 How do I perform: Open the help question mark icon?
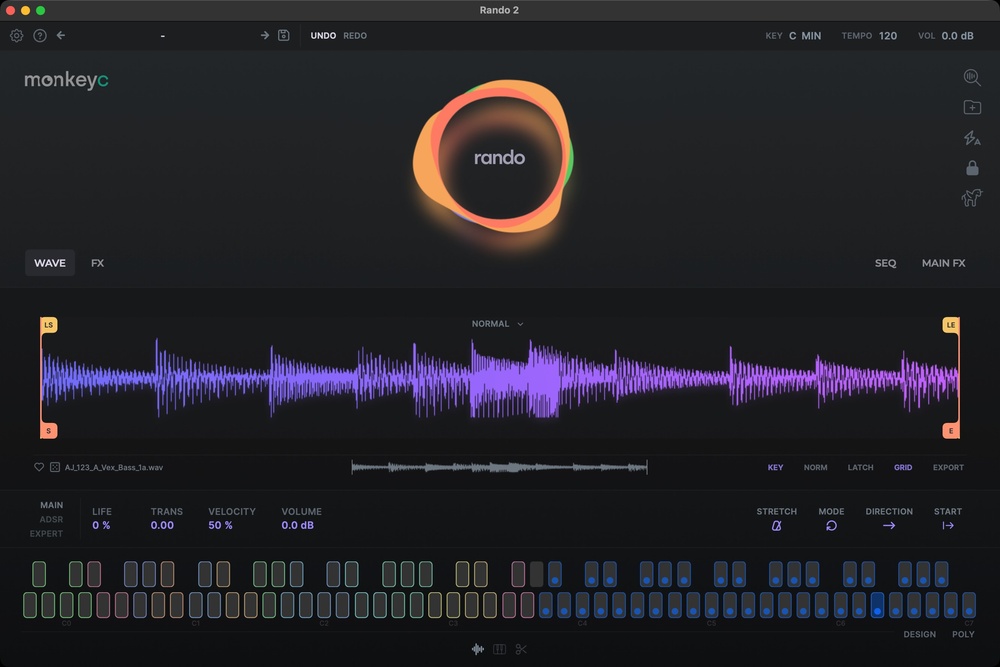(40, 36)
